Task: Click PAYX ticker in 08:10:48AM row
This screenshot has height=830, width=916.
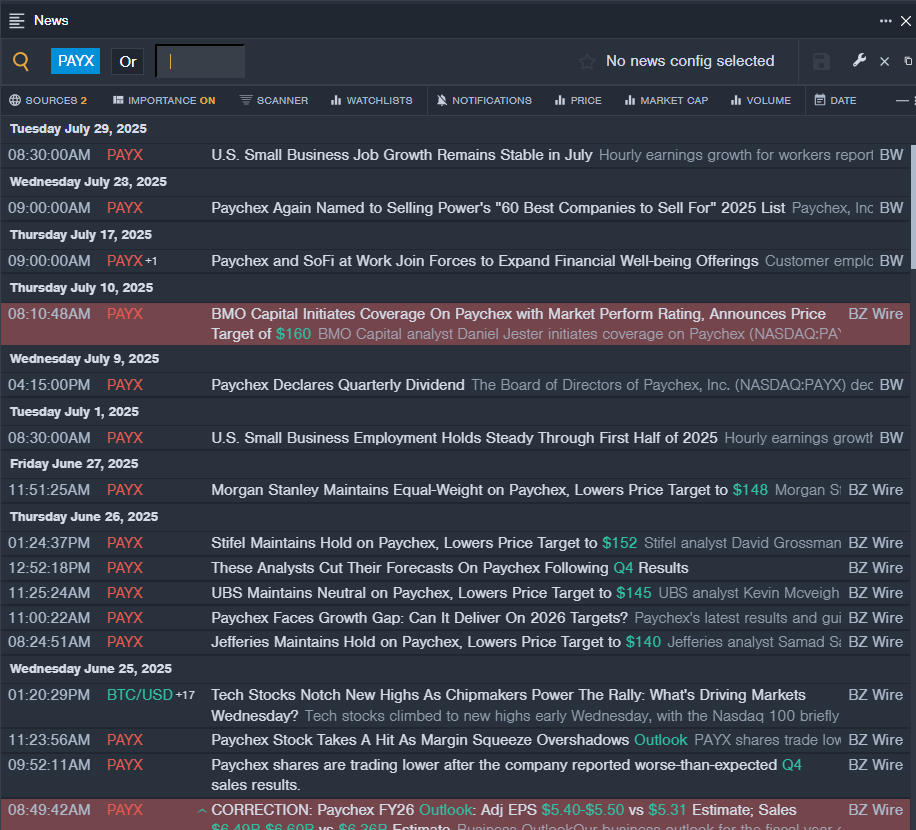Action: coord(125,314)
